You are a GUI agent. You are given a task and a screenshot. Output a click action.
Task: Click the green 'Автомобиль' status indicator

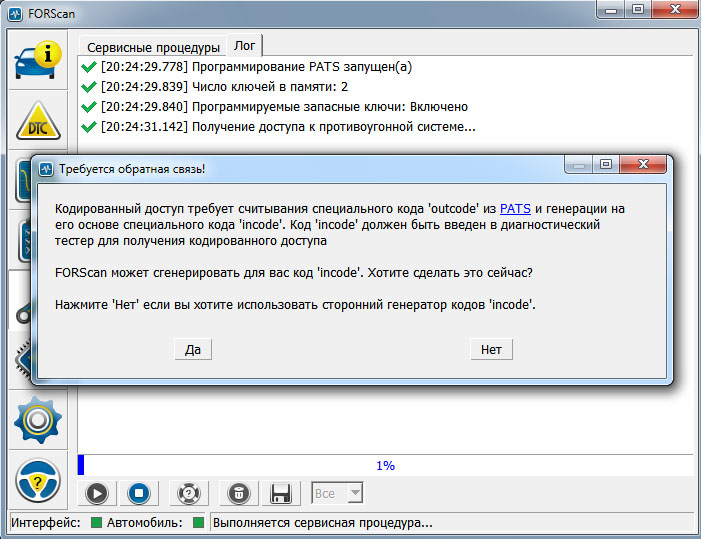[x=198, y=523]
